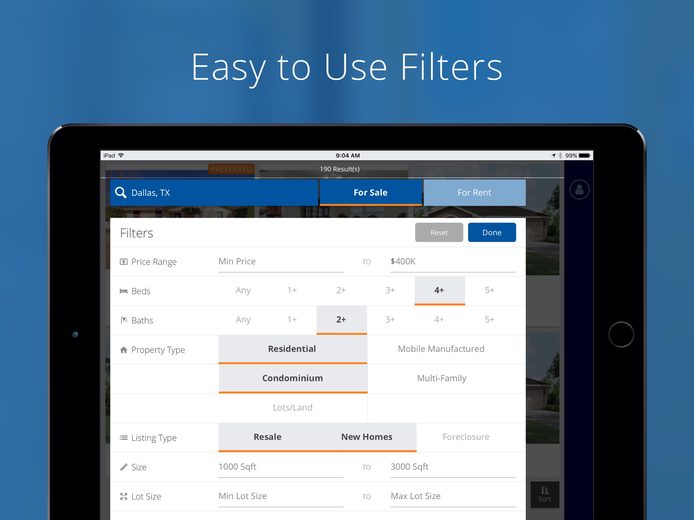Click the 9:04 AM clock text

(347, 155)
